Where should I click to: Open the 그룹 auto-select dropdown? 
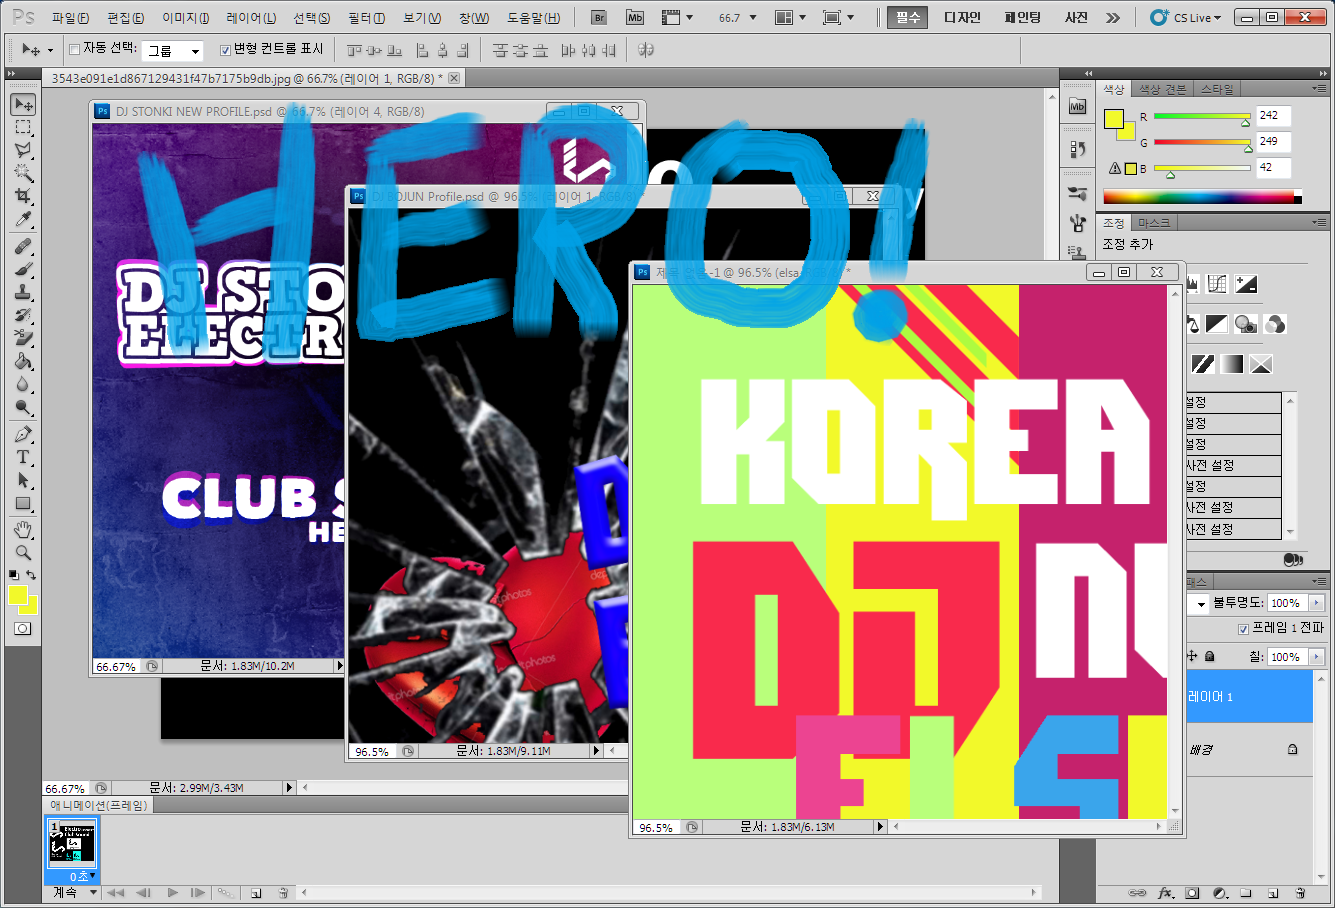coord(174,50)
